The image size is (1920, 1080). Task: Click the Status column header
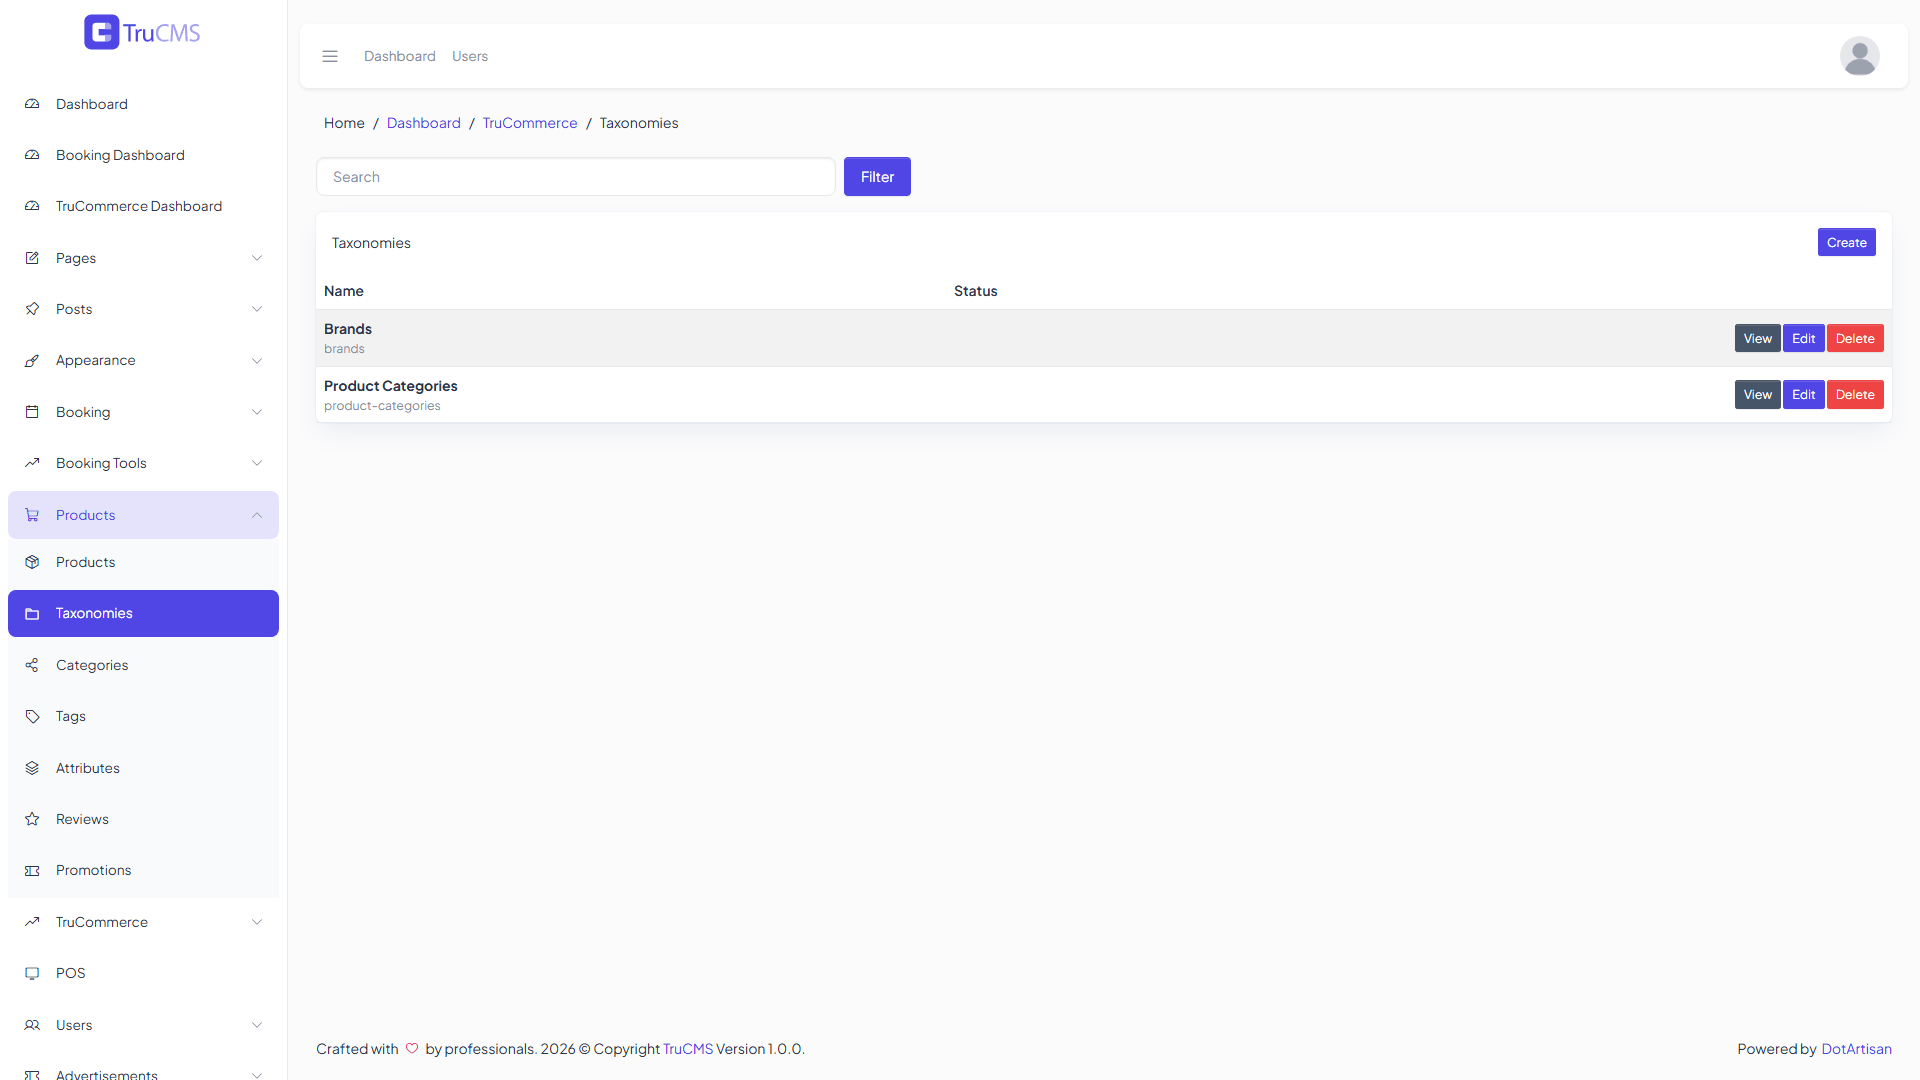pos(976,291)
